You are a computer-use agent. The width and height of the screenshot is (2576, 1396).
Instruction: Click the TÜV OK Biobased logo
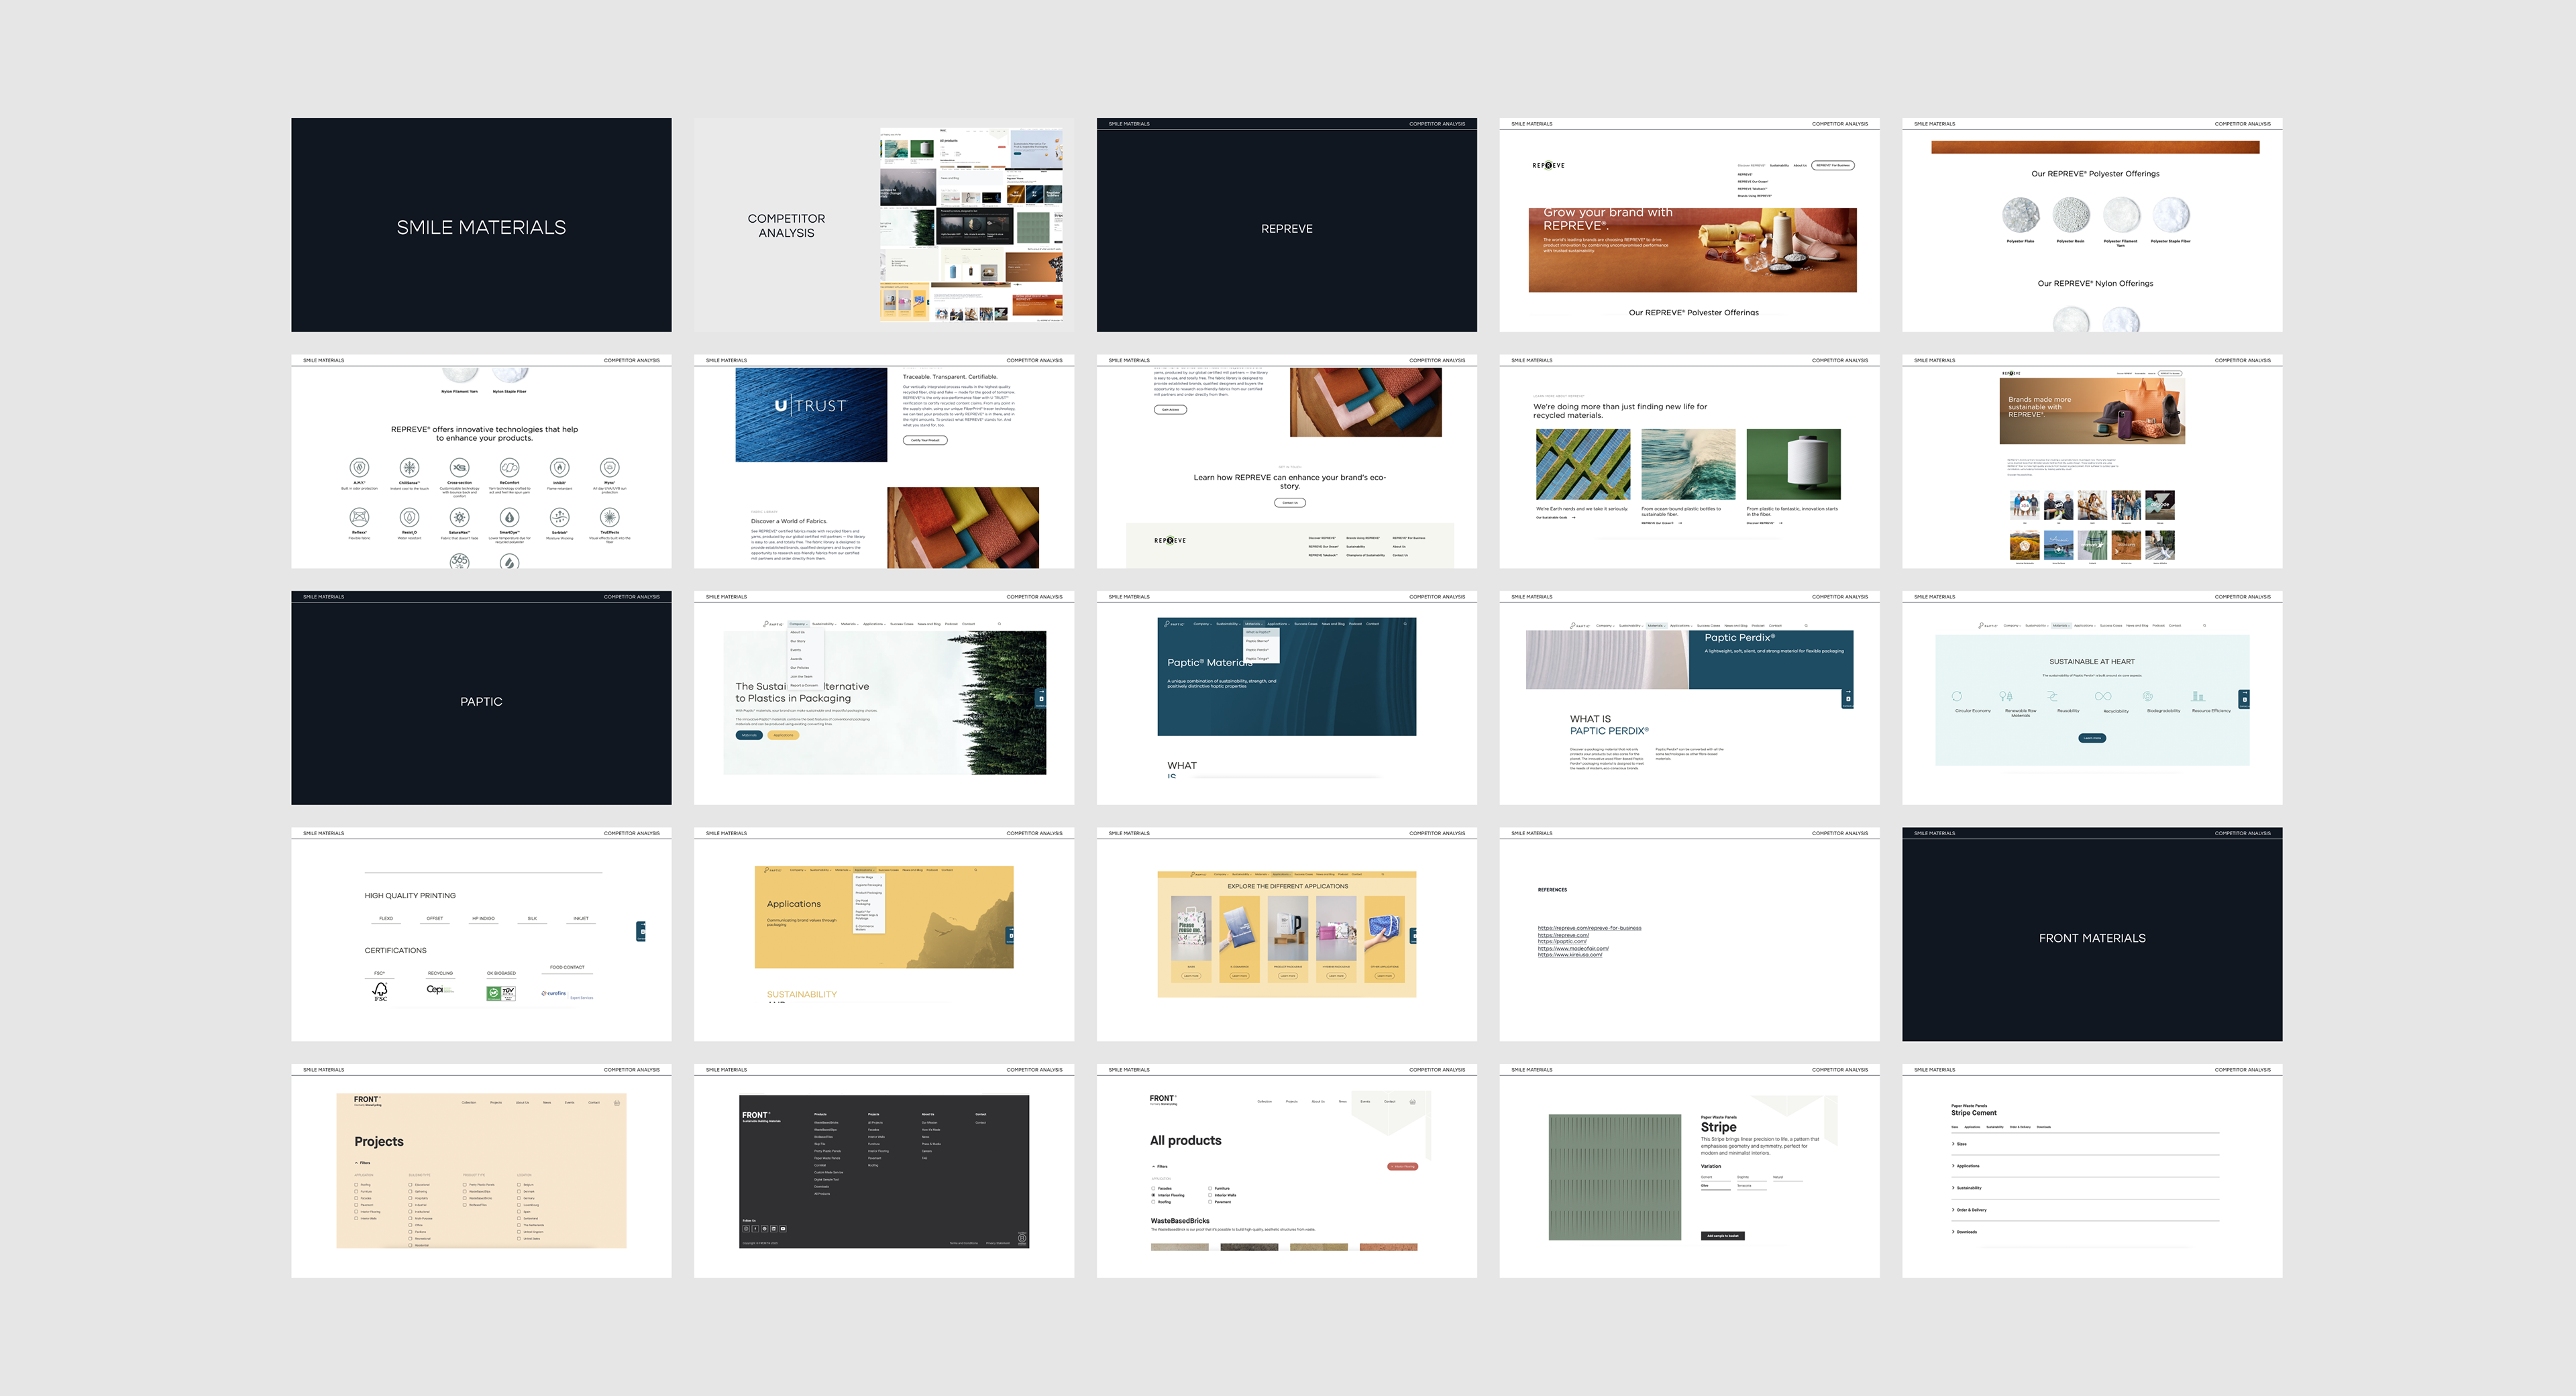pos(501,993)
